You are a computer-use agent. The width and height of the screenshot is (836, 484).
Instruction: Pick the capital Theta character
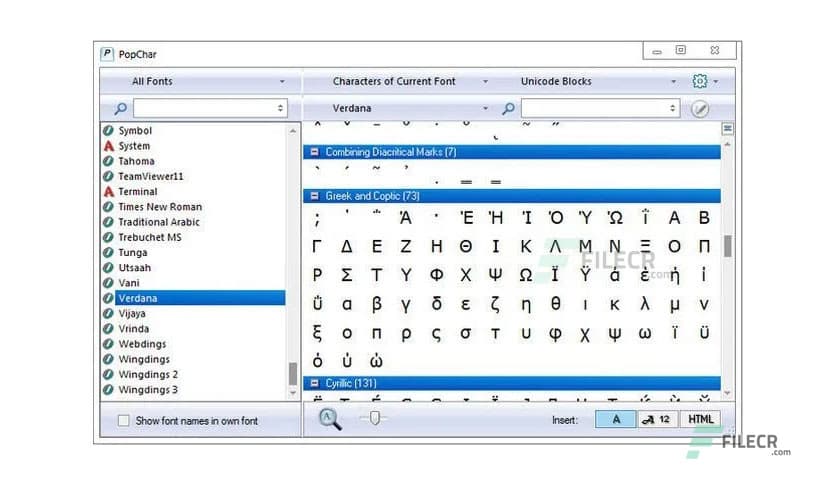pyautogui.click(x=465, y=246)
